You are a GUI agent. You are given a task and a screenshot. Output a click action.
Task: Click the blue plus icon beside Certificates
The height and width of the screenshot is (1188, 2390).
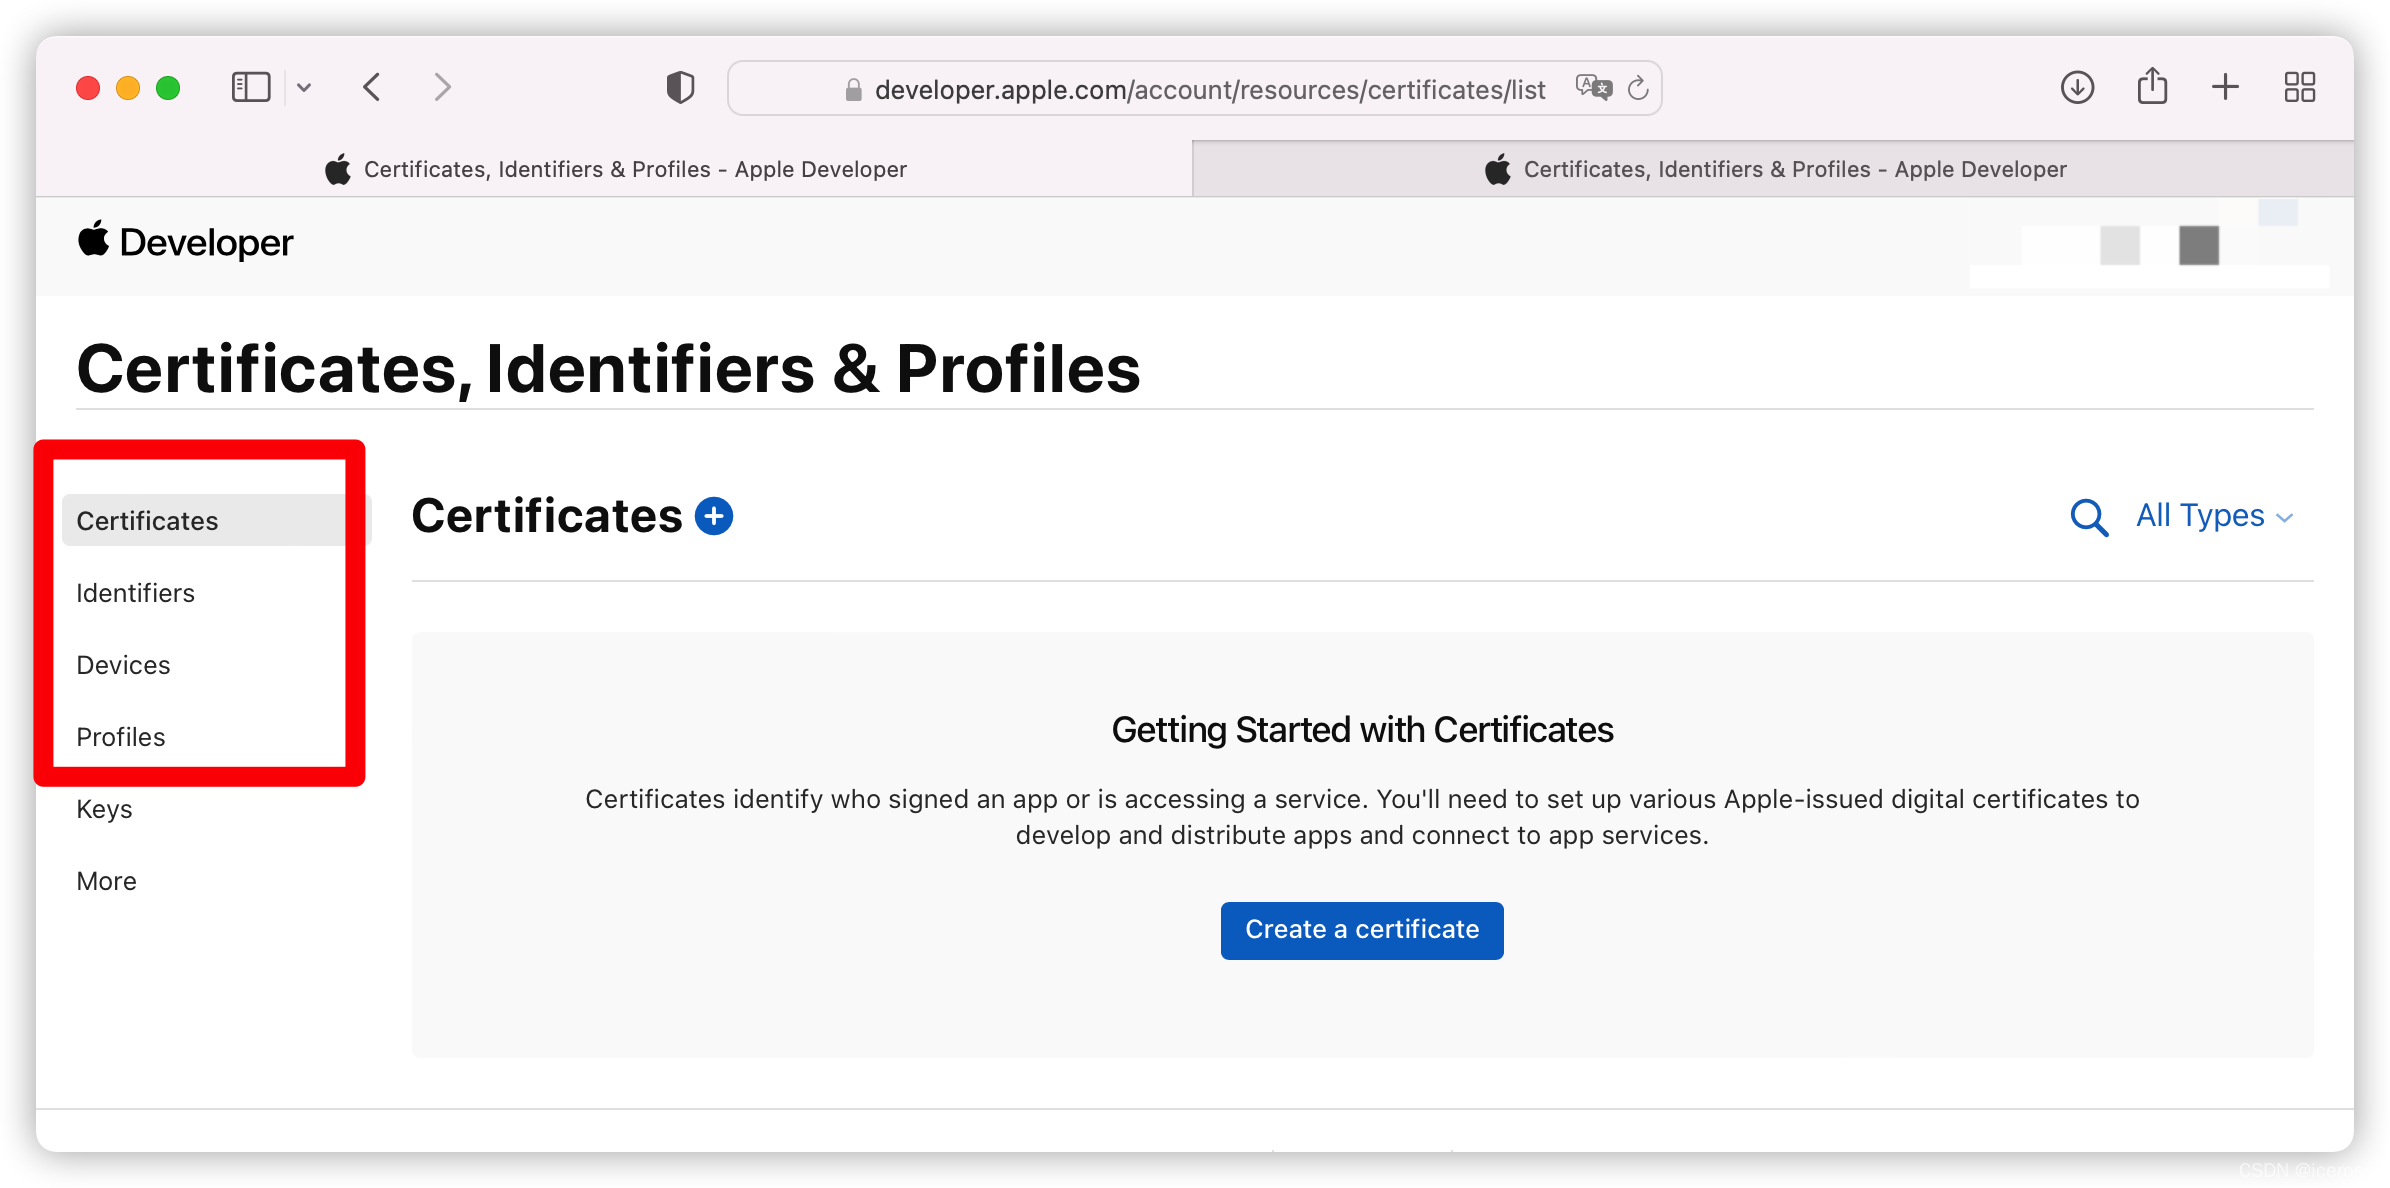click(714, 516)
